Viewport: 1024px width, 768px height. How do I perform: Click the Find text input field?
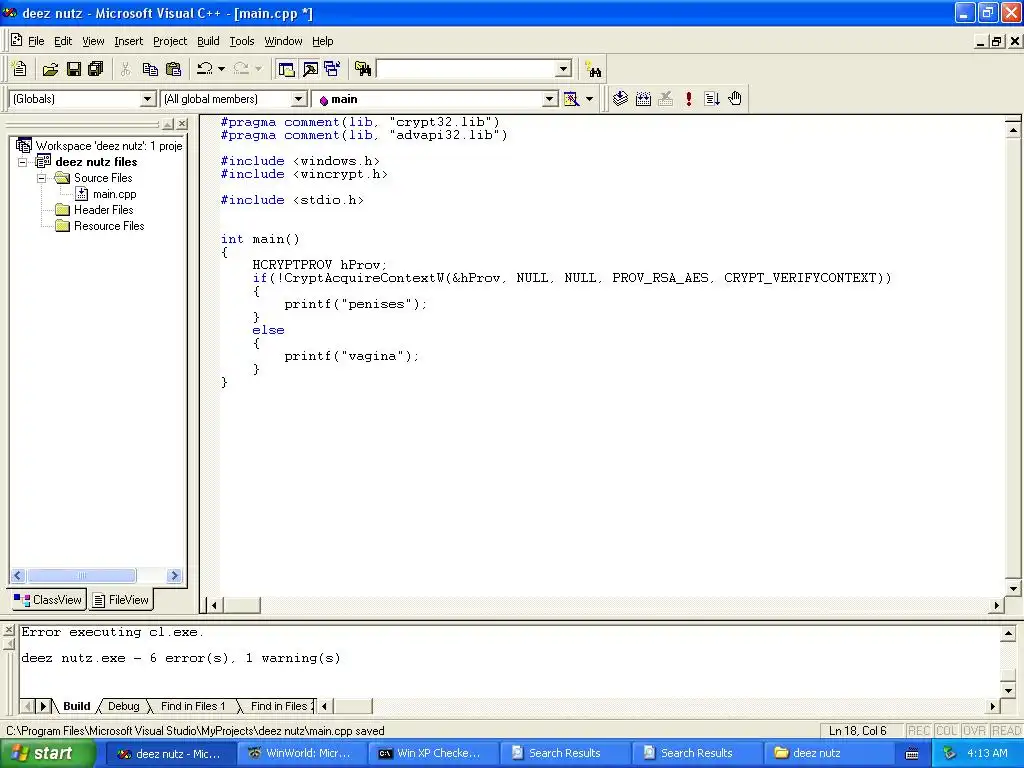coord(466,69)
